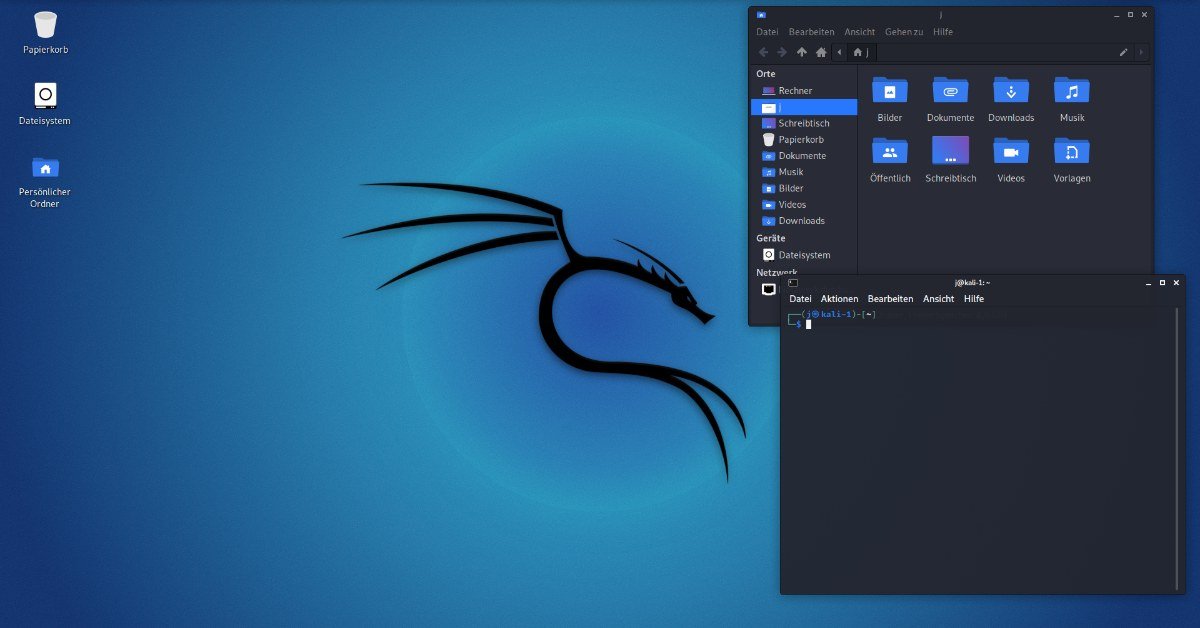Open Schreibtisch in the sidebar
The width and height of the screenshot is (1200, 628).
[x=804, y=123]
